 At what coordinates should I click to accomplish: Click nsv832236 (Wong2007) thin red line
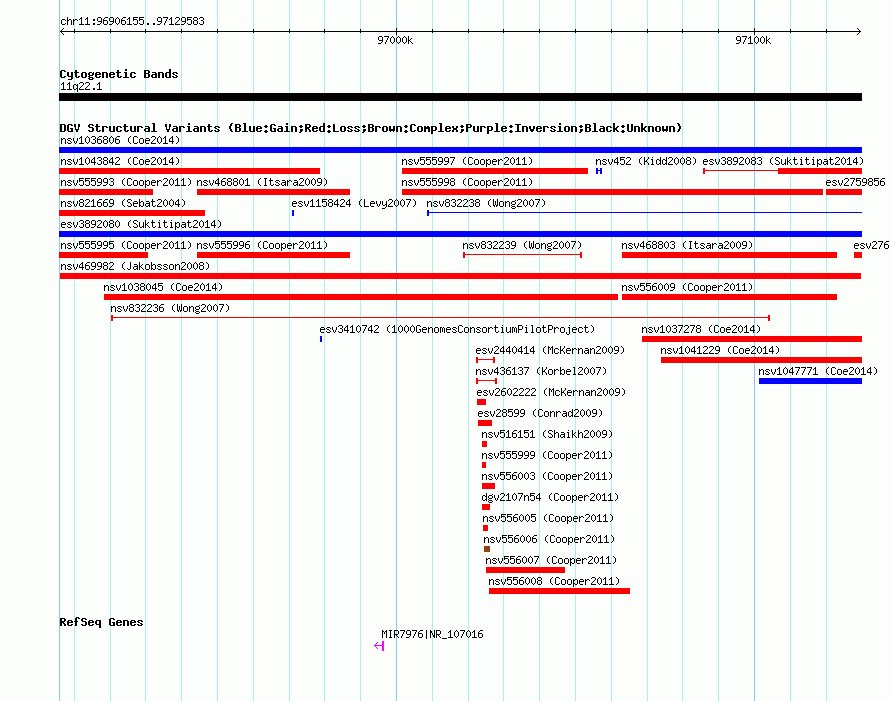tap(440, 318)
